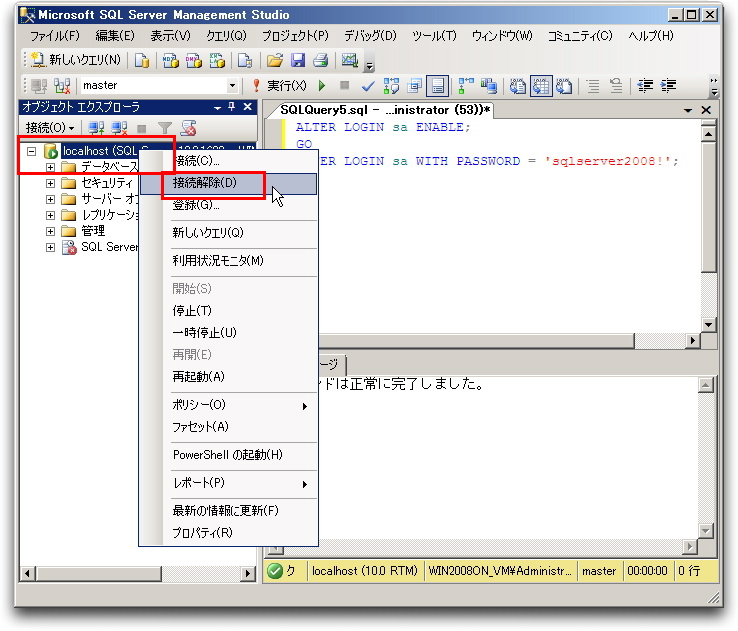Click the New Query toolbar button
Screen dimensions: 738x631
click(76, 60)
